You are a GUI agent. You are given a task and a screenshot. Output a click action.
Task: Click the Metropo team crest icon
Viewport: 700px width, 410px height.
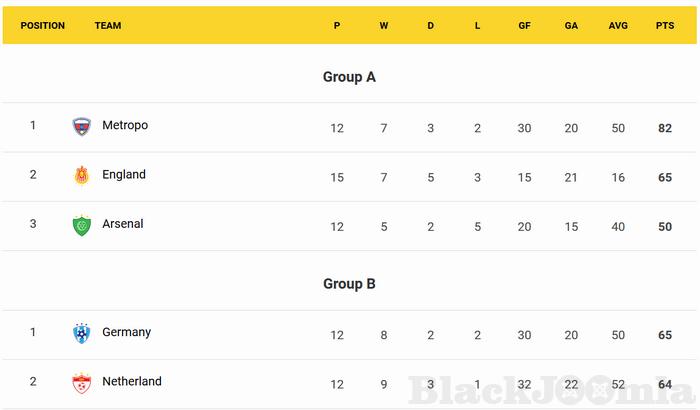[81, 126]
